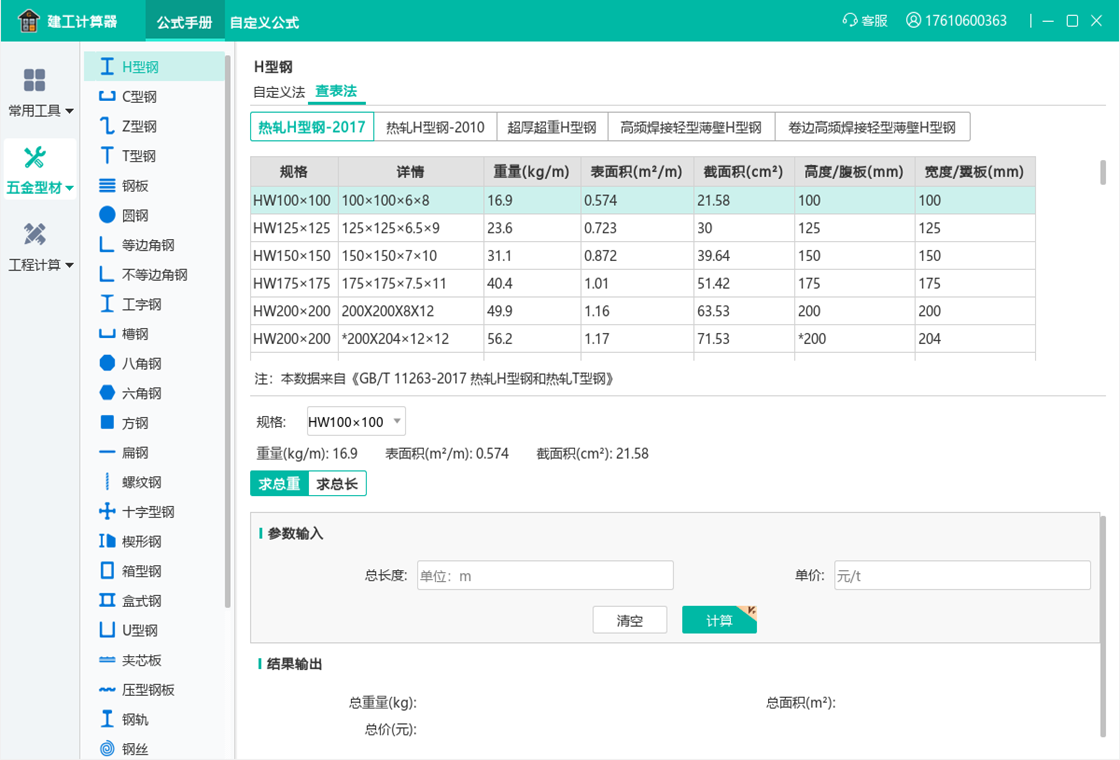
Task: Choose the 箱型钢 box icon
Action: coord(106,571)
